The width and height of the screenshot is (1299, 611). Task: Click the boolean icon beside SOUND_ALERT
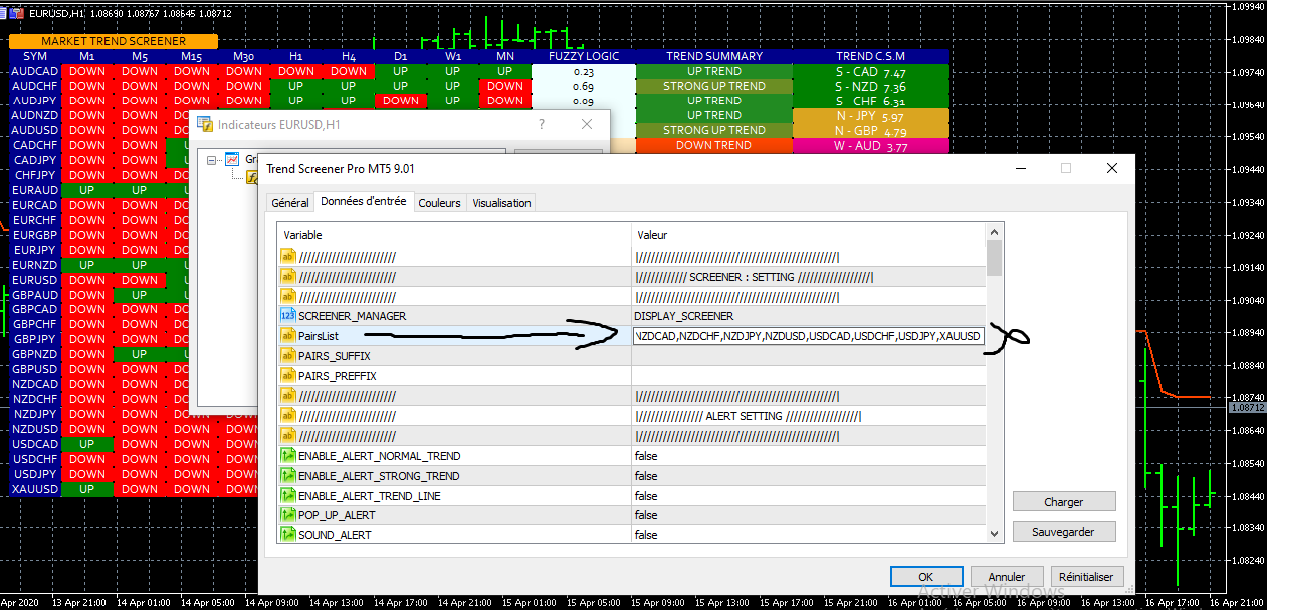(287, 535)
